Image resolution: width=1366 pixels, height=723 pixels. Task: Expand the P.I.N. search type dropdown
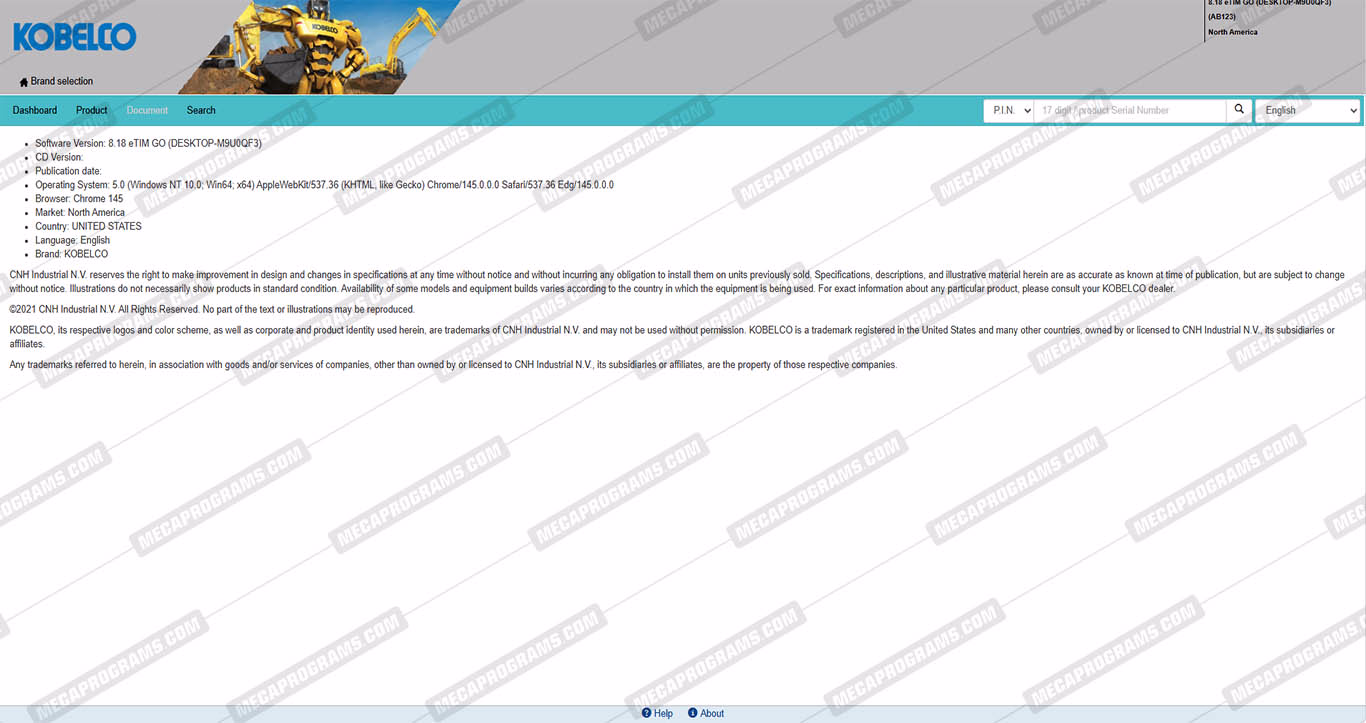pos(1008,110)
